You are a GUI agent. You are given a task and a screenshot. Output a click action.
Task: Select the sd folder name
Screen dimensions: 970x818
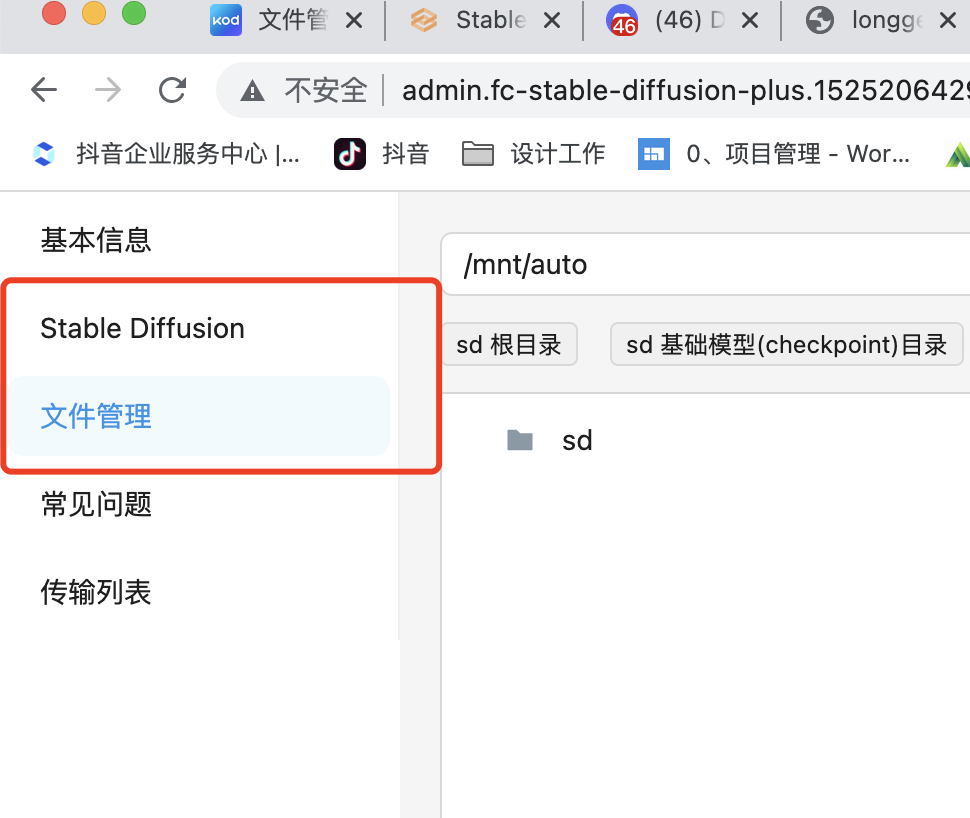[577, 441]
